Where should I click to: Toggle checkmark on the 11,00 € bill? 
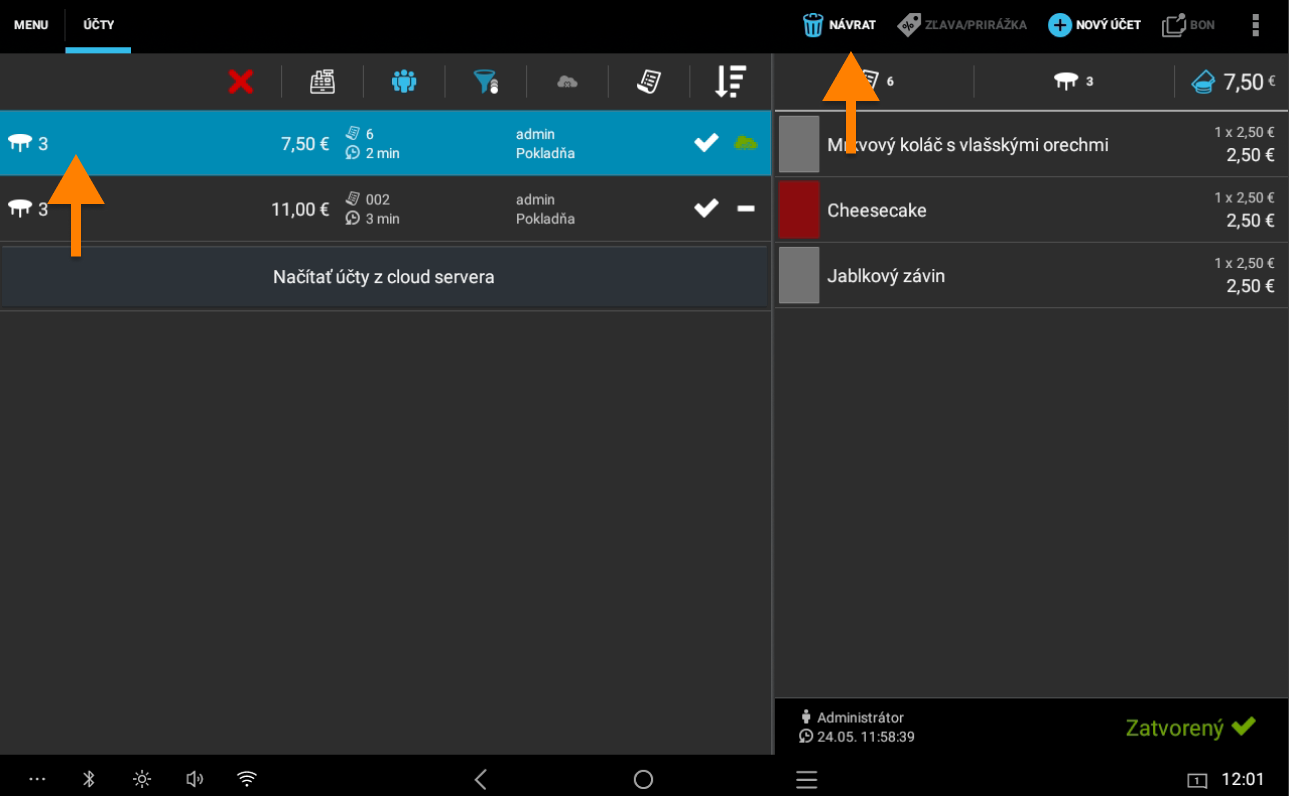[x=706, y=209]
